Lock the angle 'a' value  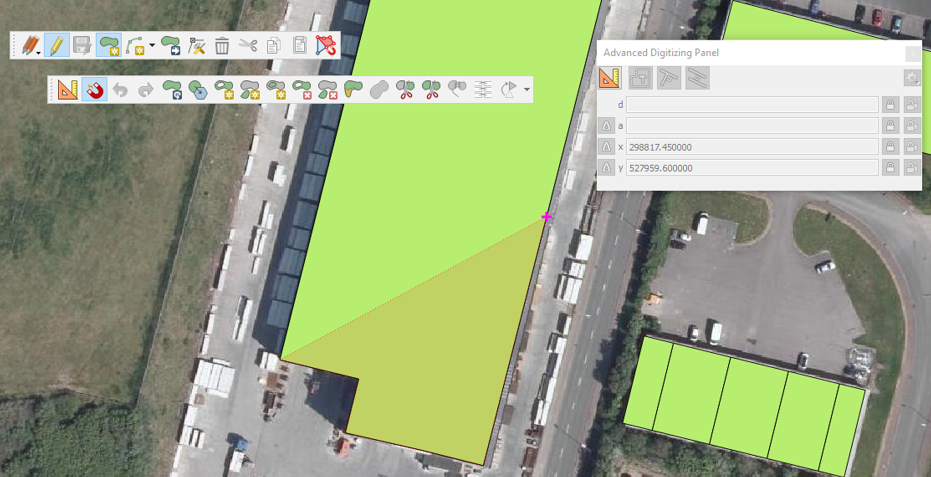890,125
